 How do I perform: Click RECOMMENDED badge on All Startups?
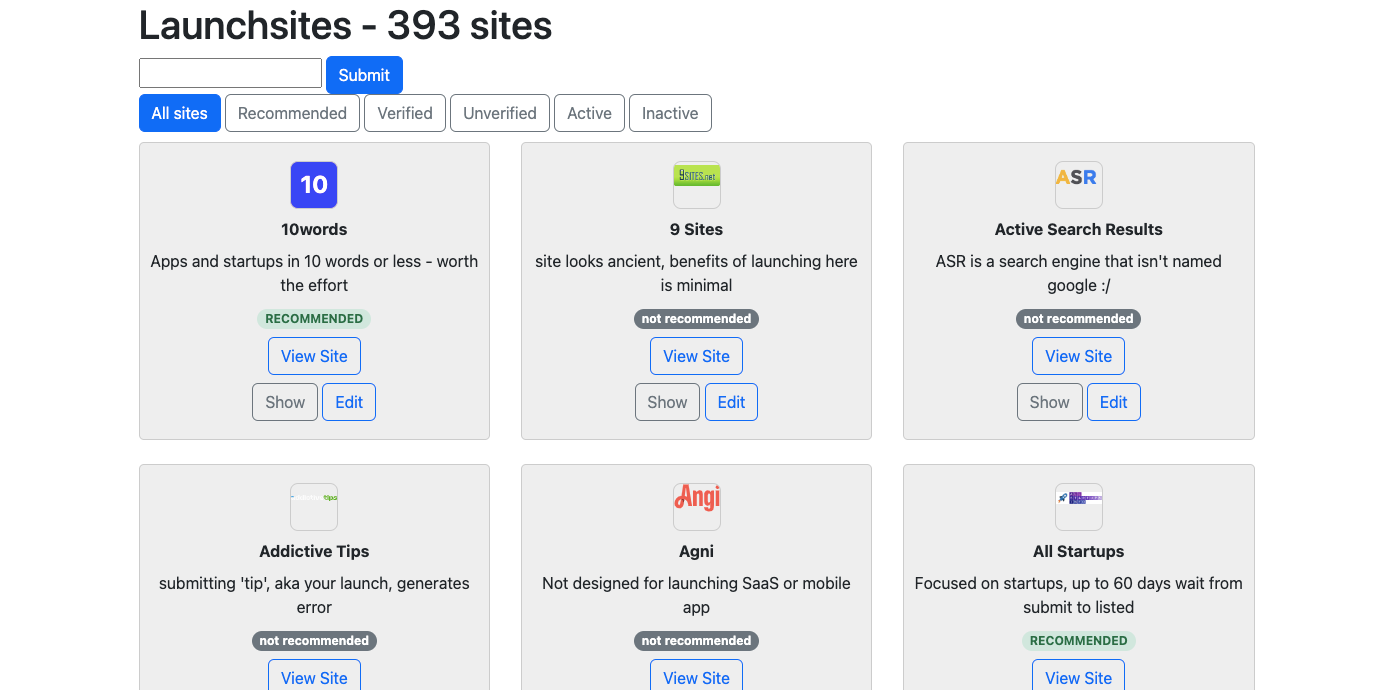(1078, 641)
